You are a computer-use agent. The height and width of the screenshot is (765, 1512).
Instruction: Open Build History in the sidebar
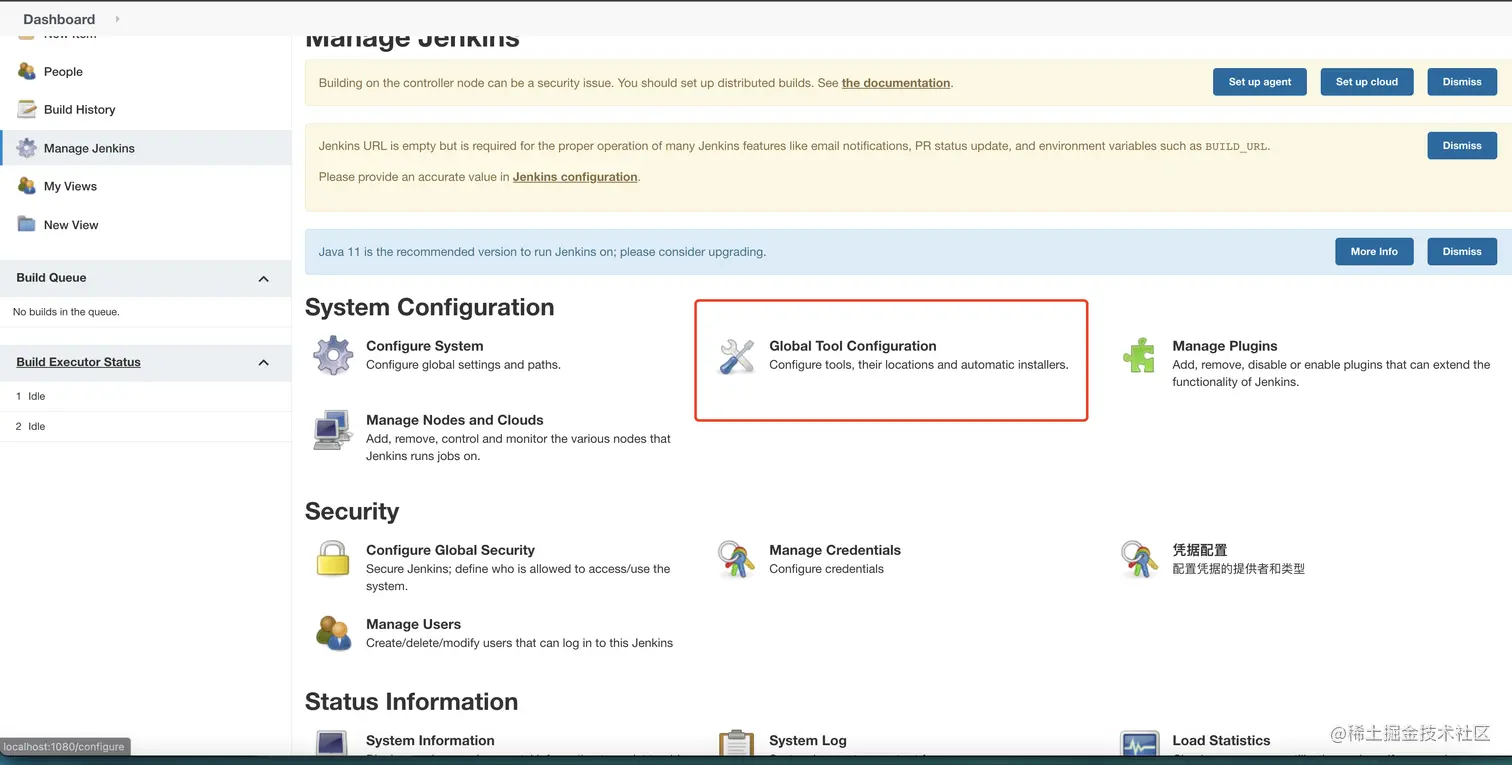(x=79, y=110)
